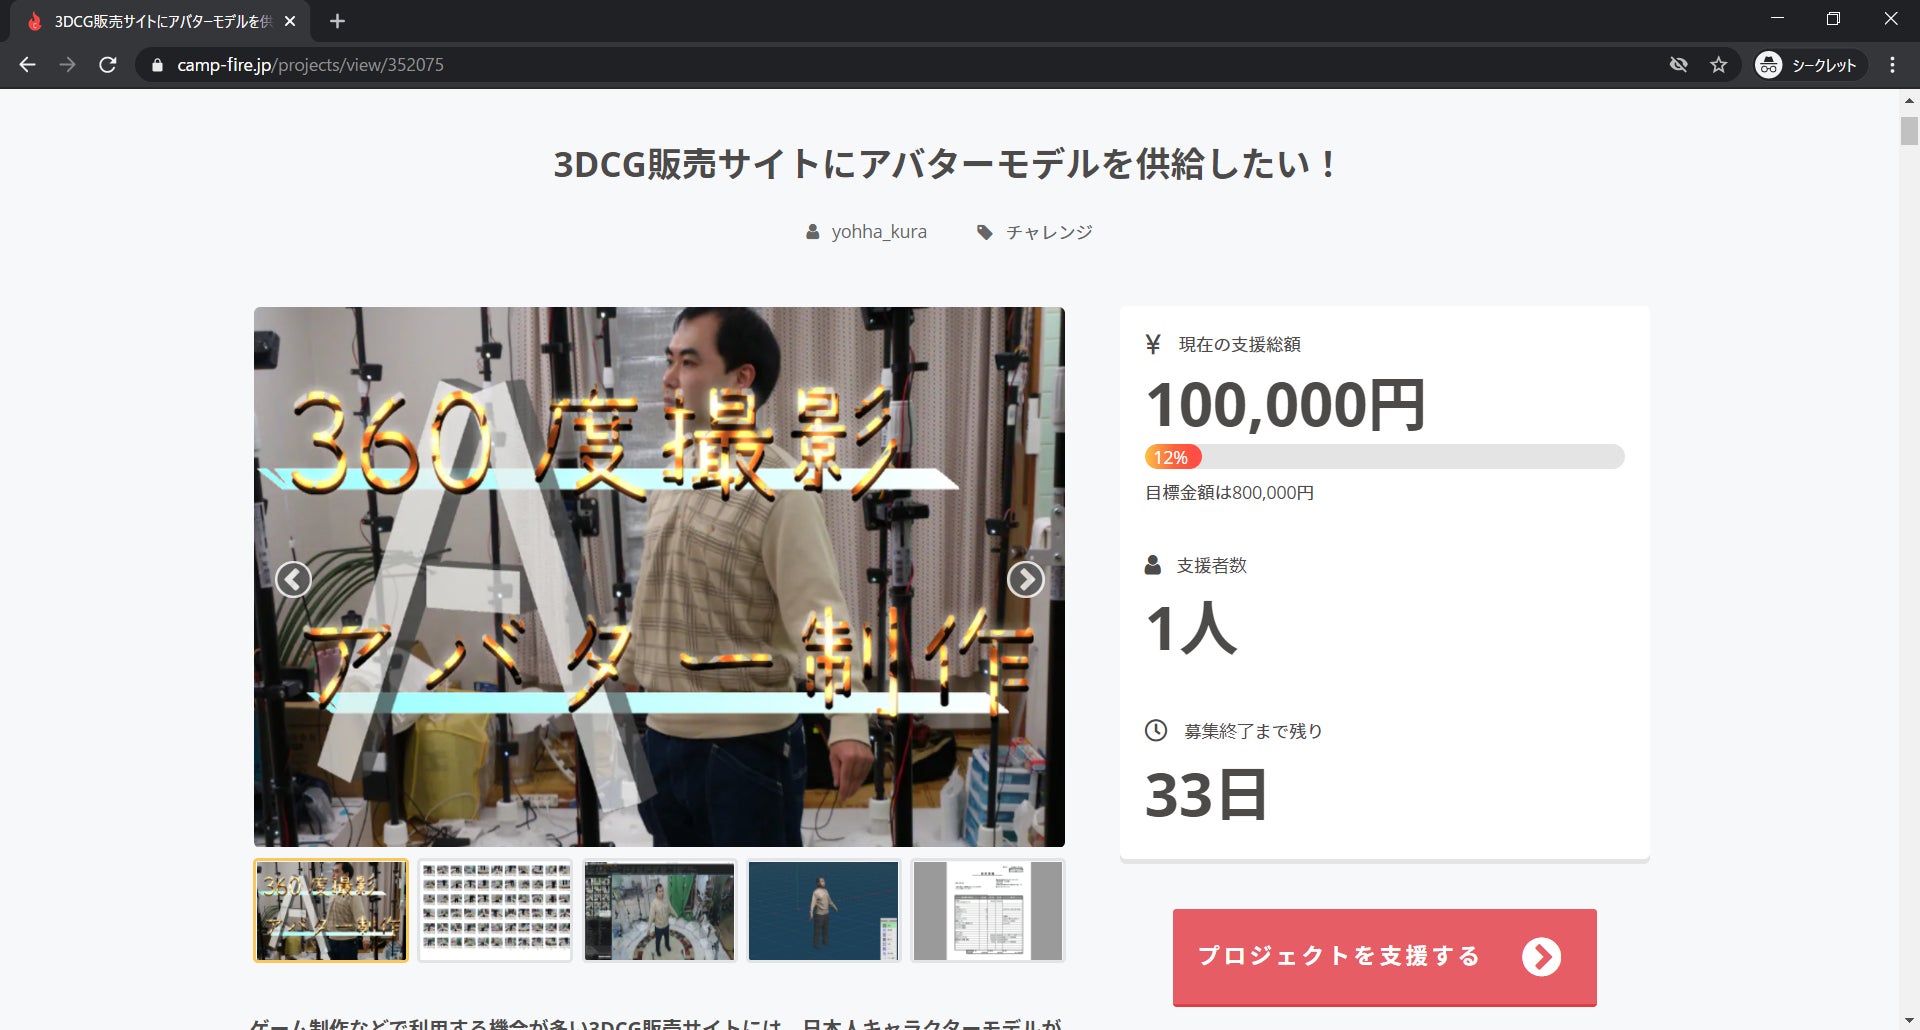Click the address bar URL field
The height and width of the screenshot is (1030, 1920).
[900, 65]
